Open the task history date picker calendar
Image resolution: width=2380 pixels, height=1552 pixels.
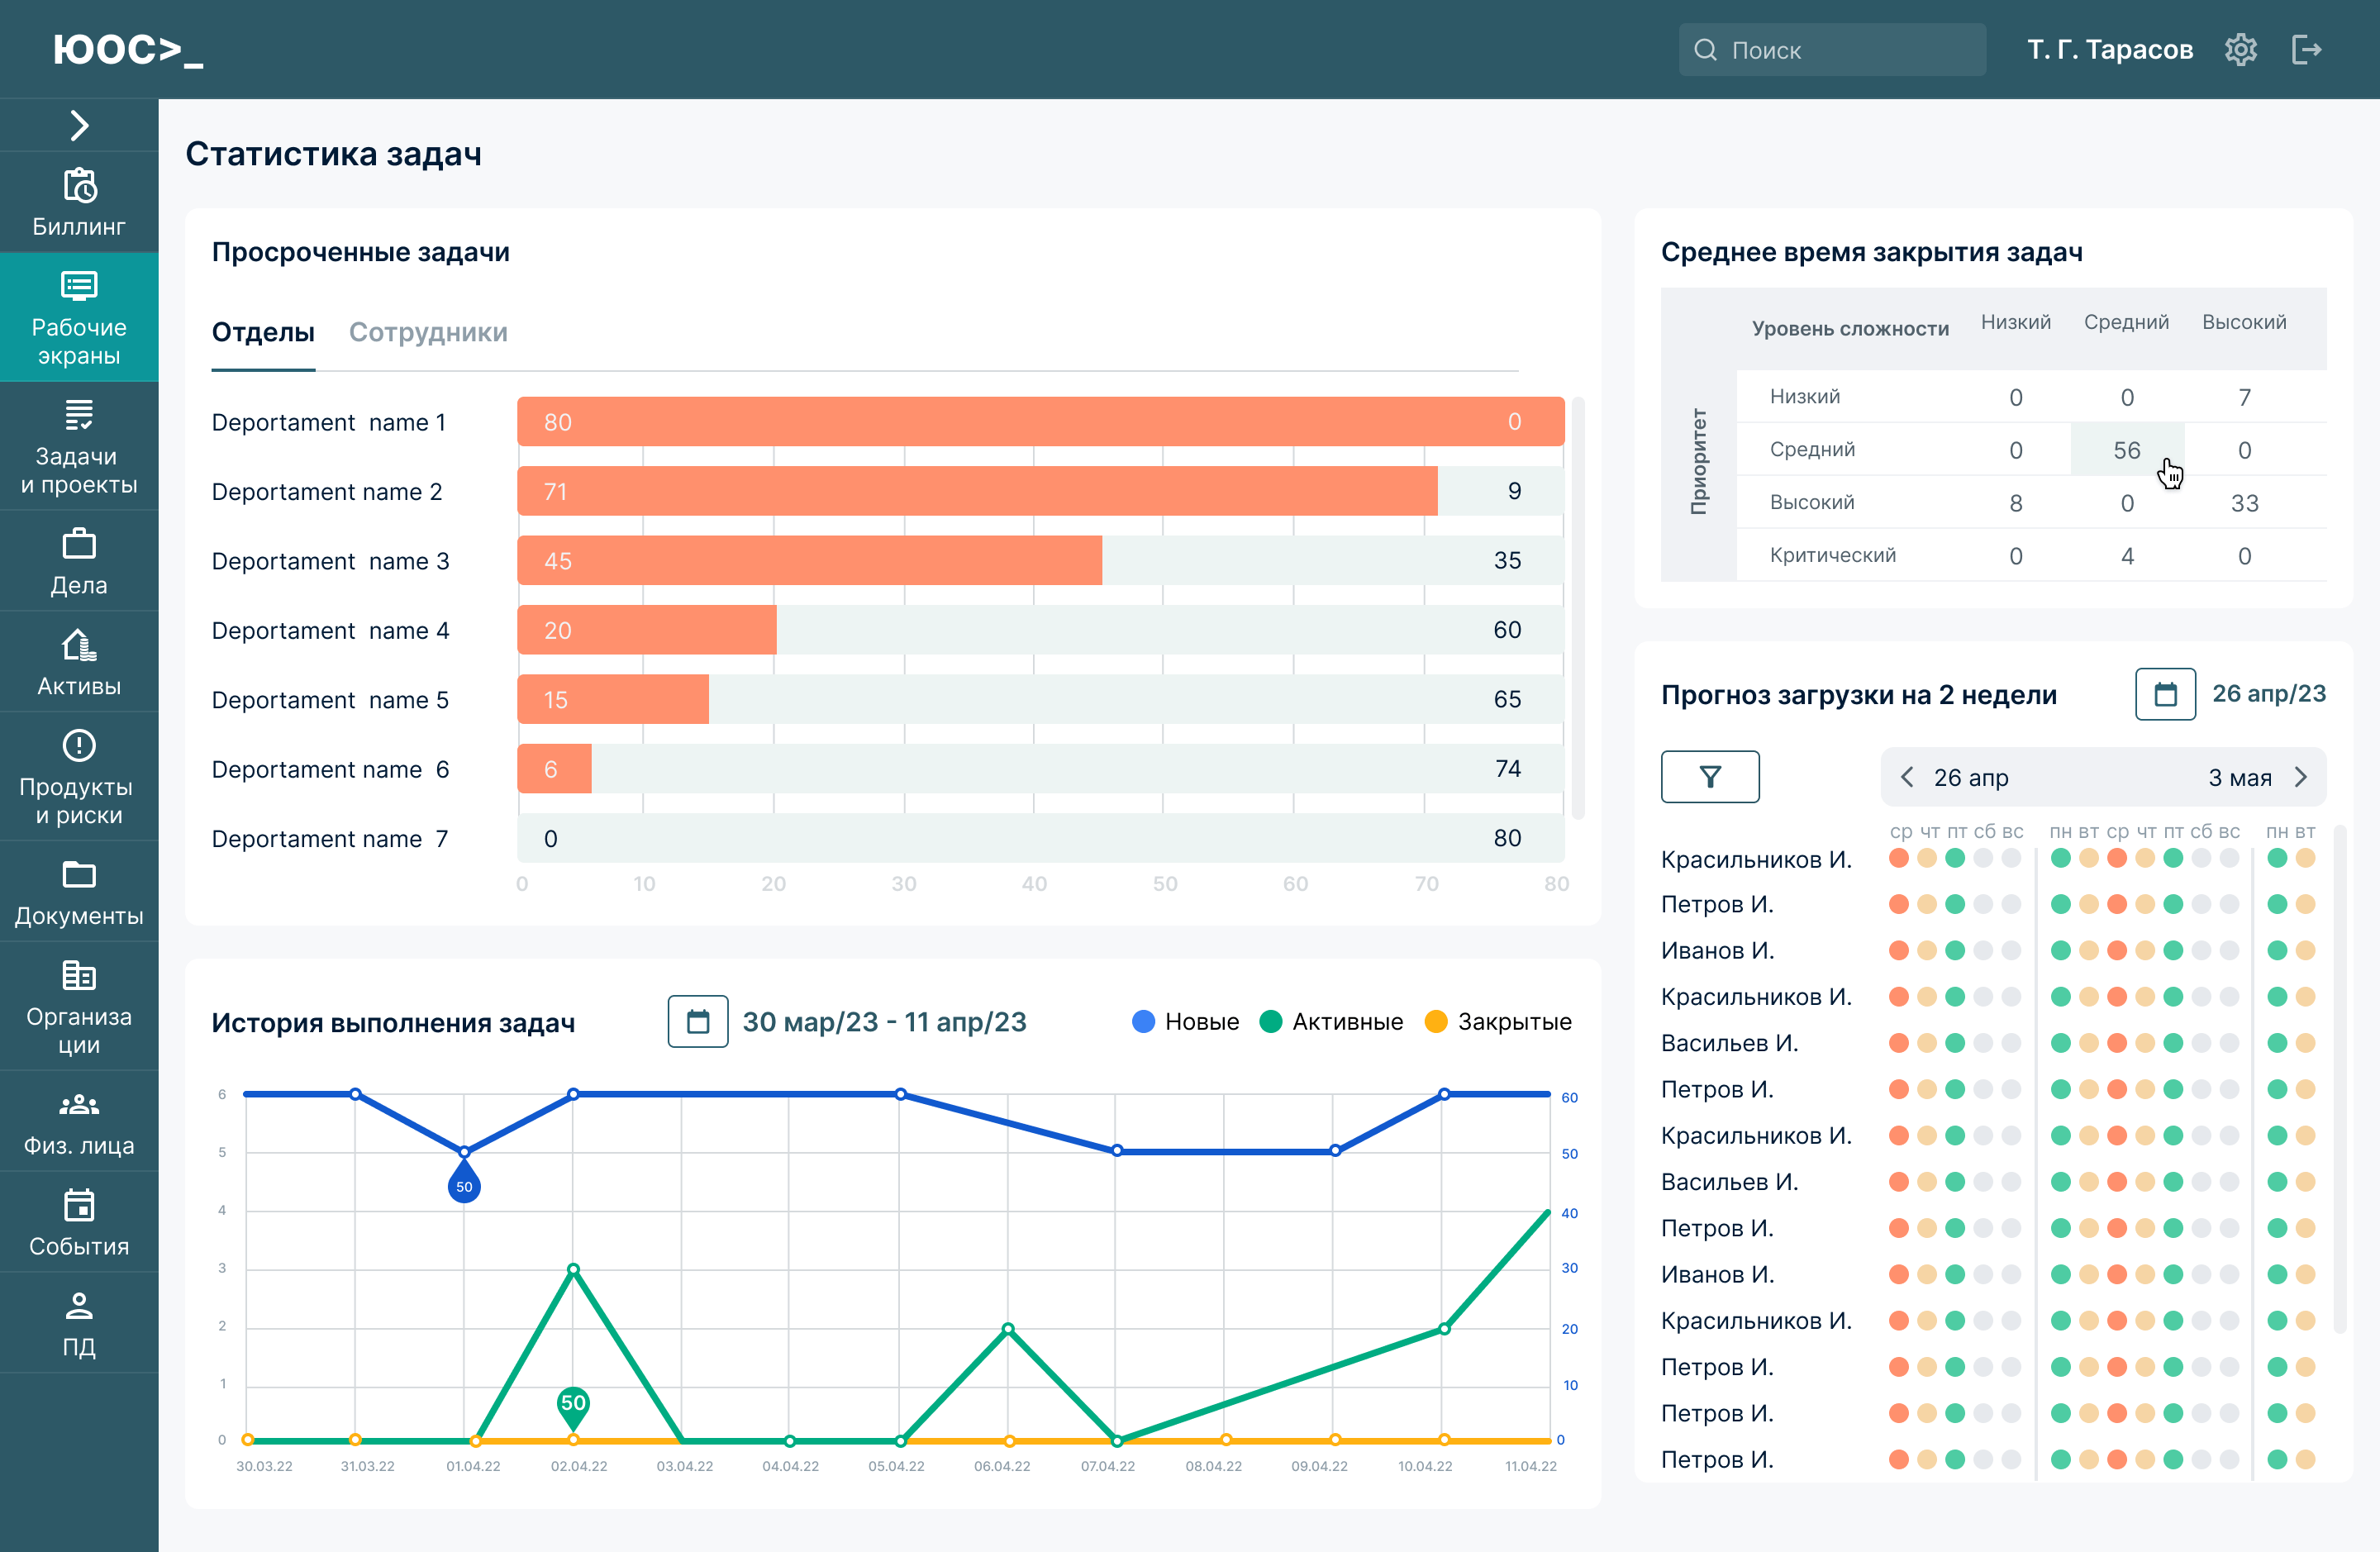click(697, 1022)
